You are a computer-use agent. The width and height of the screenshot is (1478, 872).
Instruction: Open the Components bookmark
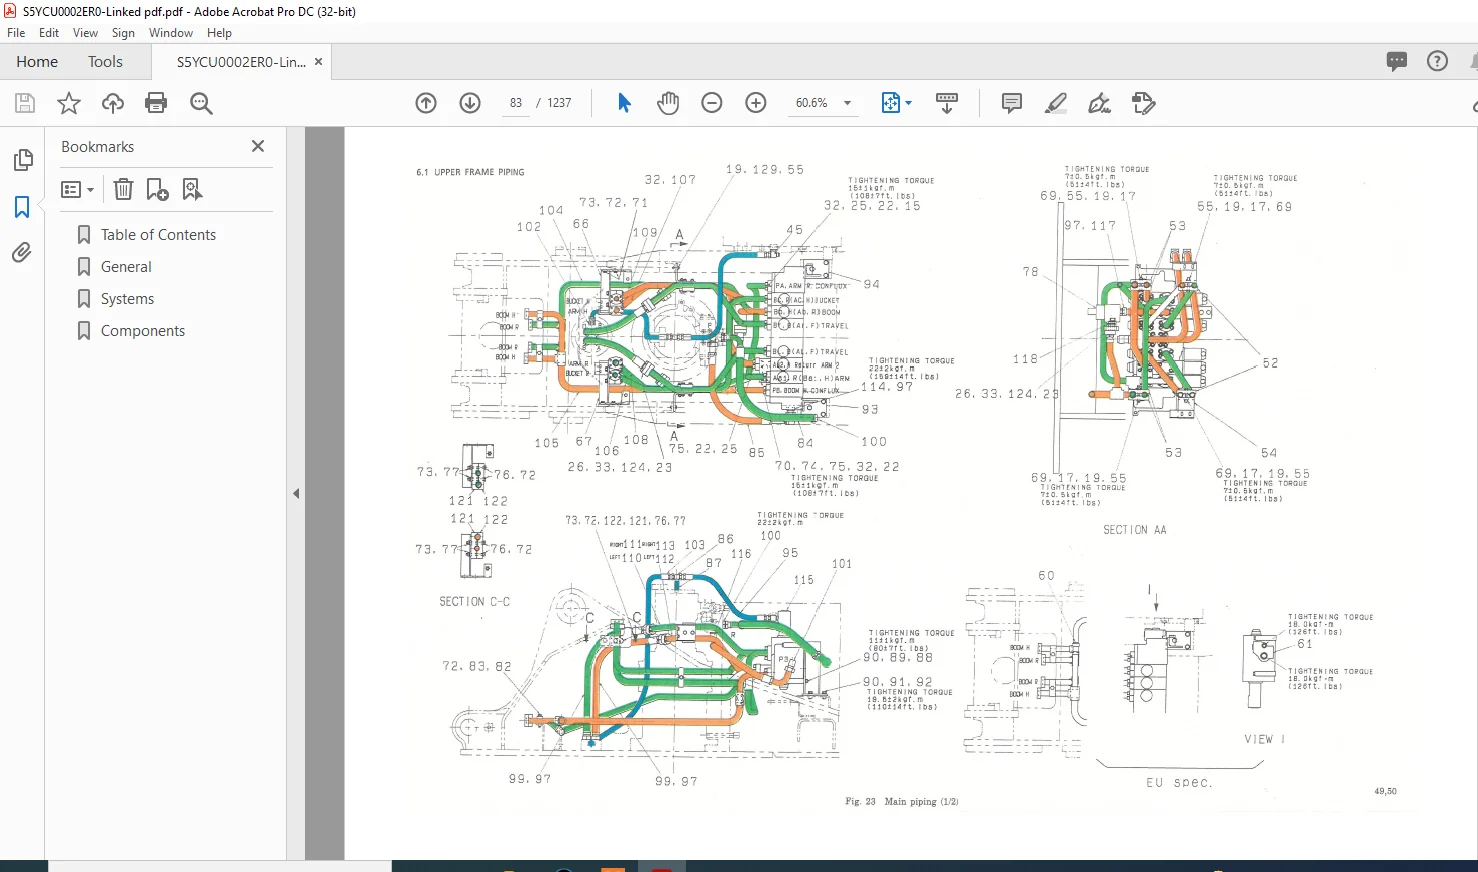coord(143,331)
